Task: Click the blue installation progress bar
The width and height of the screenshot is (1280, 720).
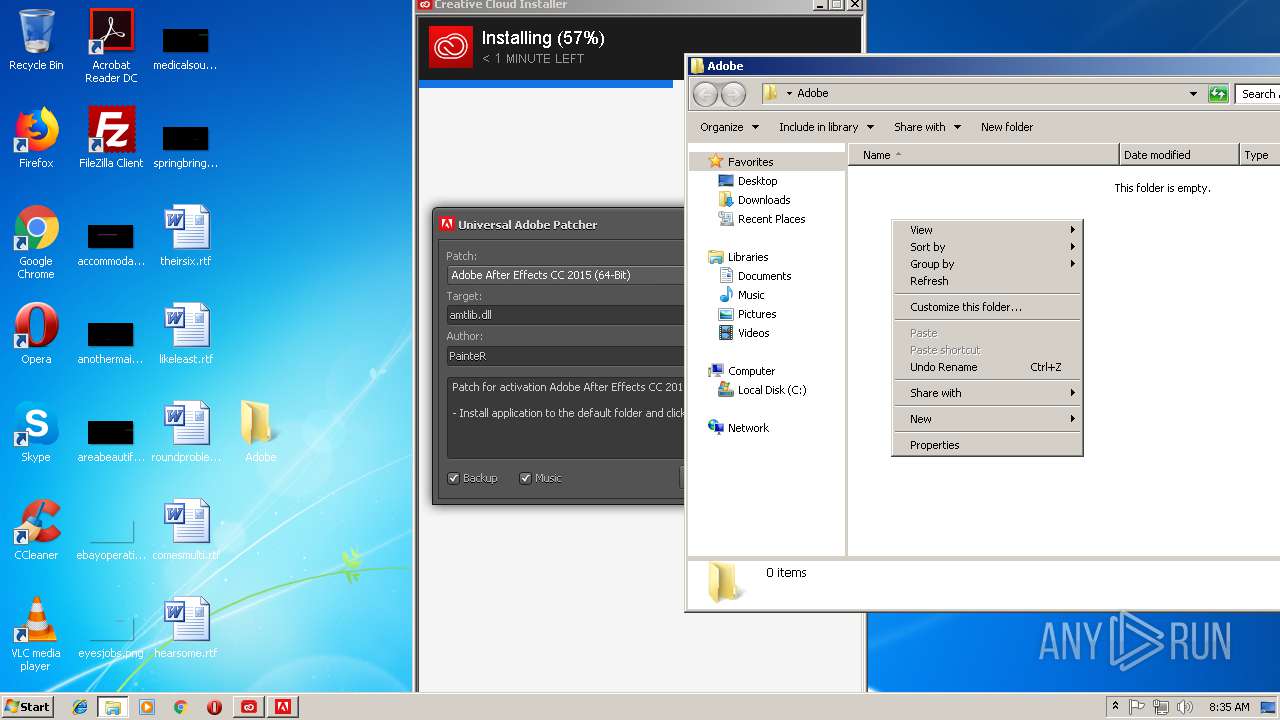Action: pos(546,84)
